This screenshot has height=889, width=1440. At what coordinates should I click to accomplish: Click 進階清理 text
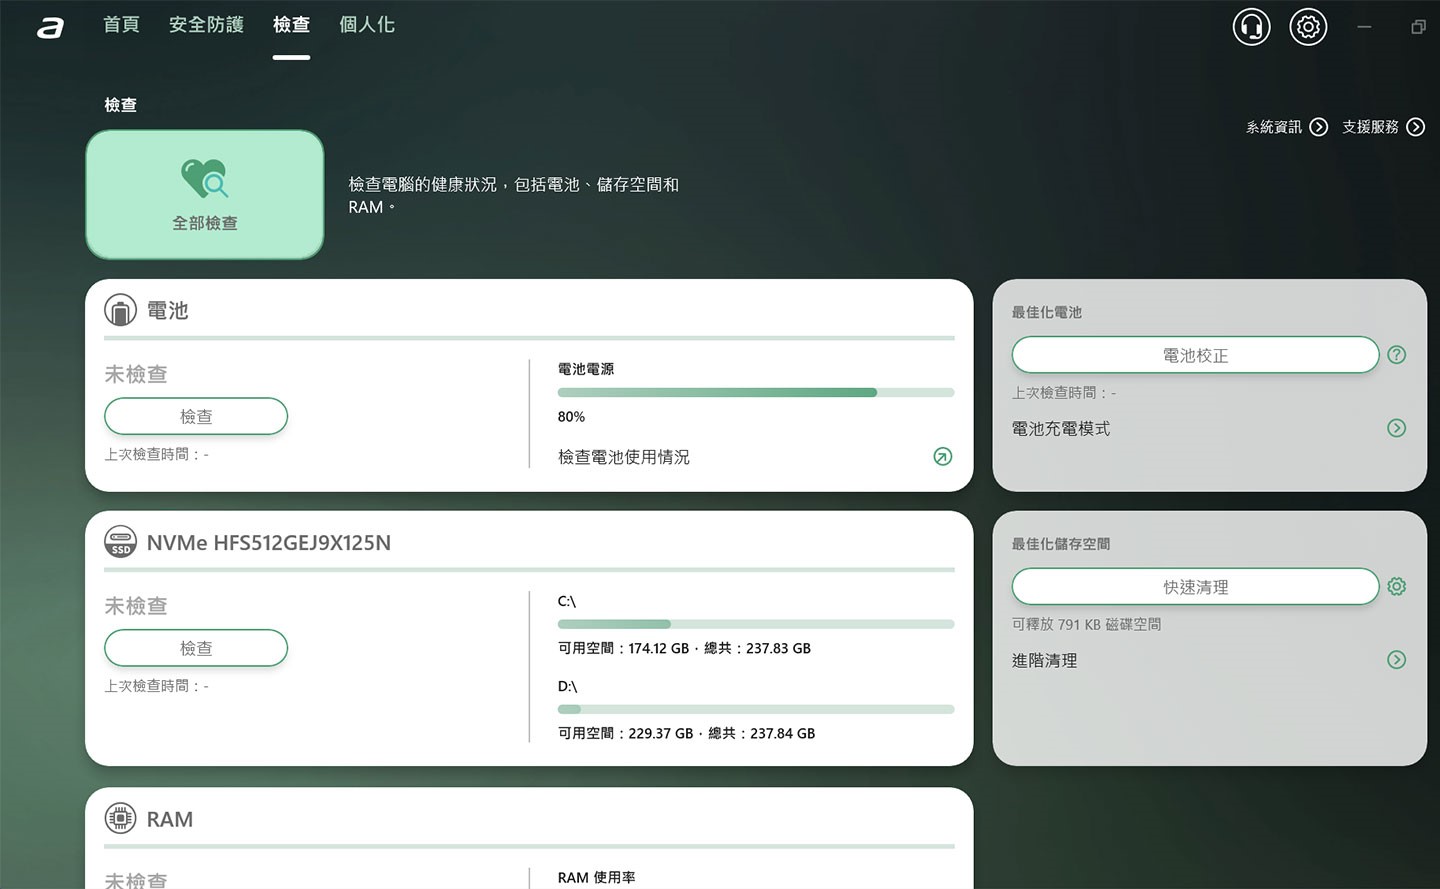(x=1044, y=660)
